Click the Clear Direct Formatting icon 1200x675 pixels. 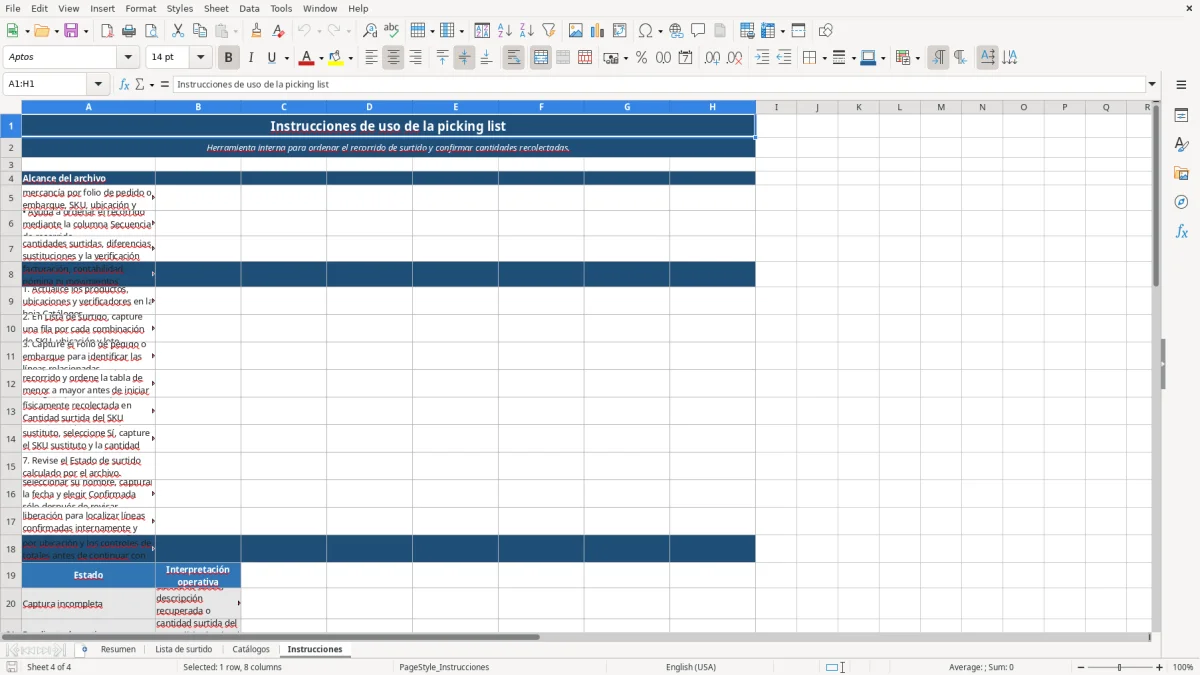279,31
